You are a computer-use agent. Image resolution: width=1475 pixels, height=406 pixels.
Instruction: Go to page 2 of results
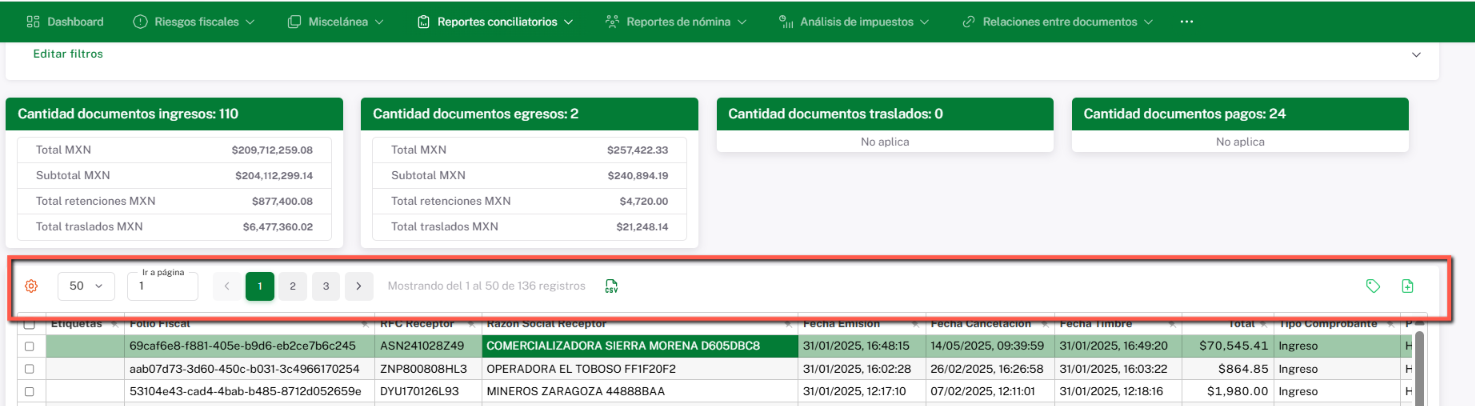292,286
